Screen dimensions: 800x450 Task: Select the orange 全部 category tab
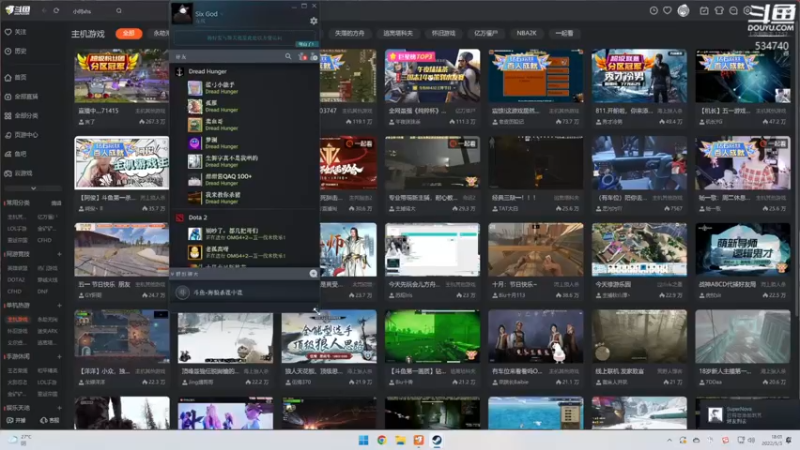(129, 33)
